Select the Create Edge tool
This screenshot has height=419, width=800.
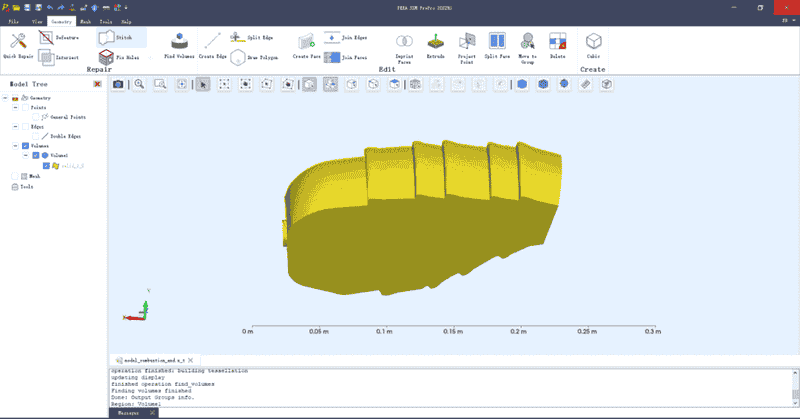[x=212, y=45]
